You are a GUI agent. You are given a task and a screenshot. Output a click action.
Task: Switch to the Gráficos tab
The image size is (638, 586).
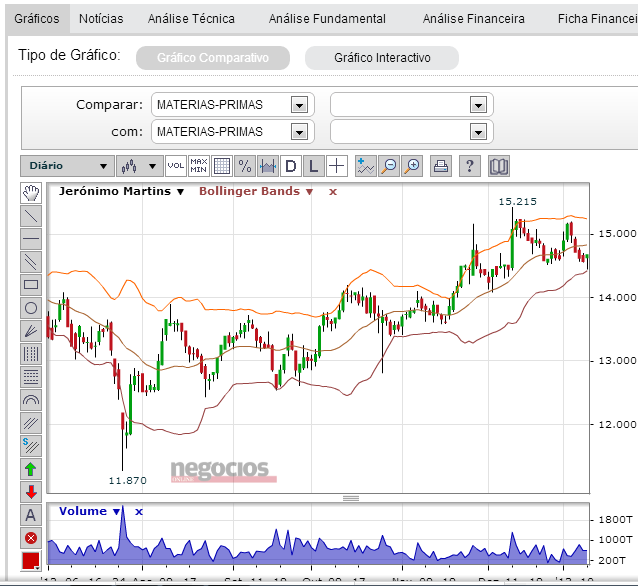(x=37, y=18)
